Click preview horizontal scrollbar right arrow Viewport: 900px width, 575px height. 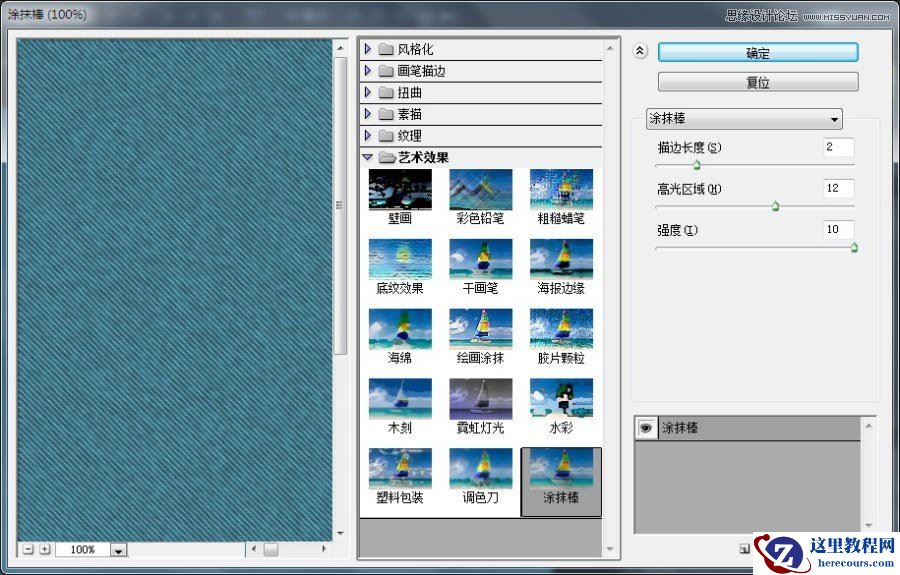click(324, 549)
